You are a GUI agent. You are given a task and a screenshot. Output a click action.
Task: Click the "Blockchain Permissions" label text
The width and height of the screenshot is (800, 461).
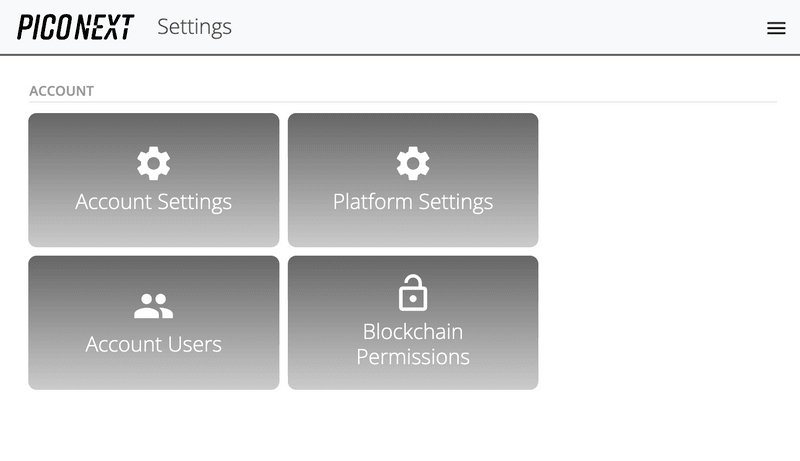click(413, 343)
